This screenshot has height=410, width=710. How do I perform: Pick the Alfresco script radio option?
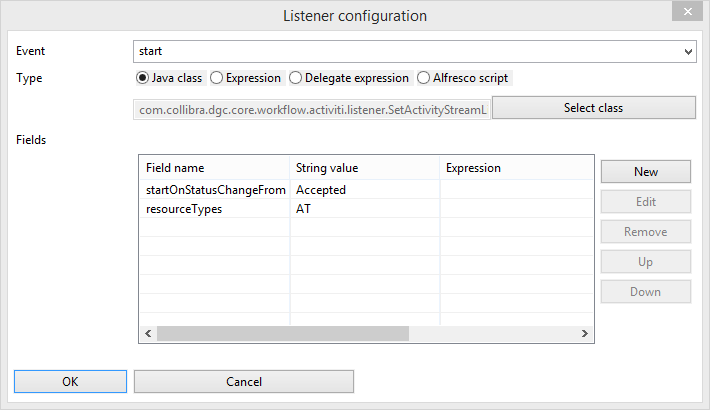click(423, 78)
